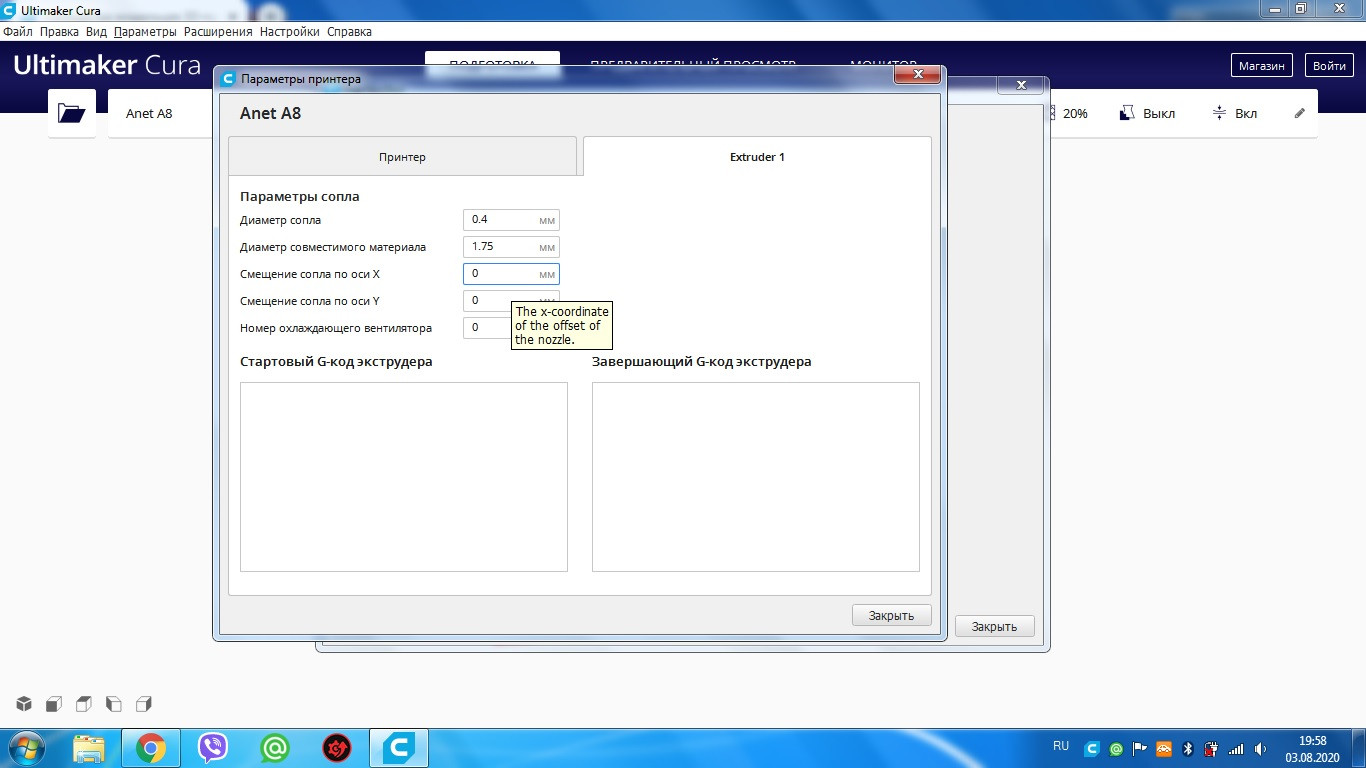Select the right view cube icon
This screenshot has height=768, width=1366.
coord(144,704)
